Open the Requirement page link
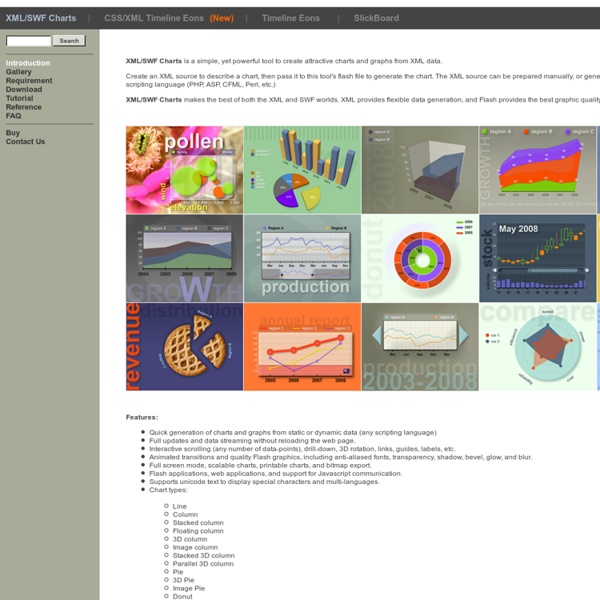The height and width of the screenshot is (600, 600). pyautogui.click(x=29, y=80)
